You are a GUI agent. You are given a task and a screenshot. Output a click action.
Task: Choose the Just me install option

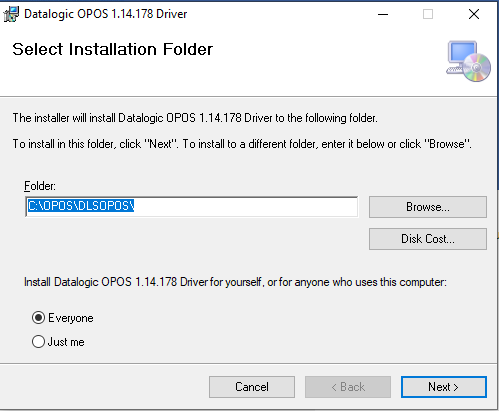(x=38, y=342)
